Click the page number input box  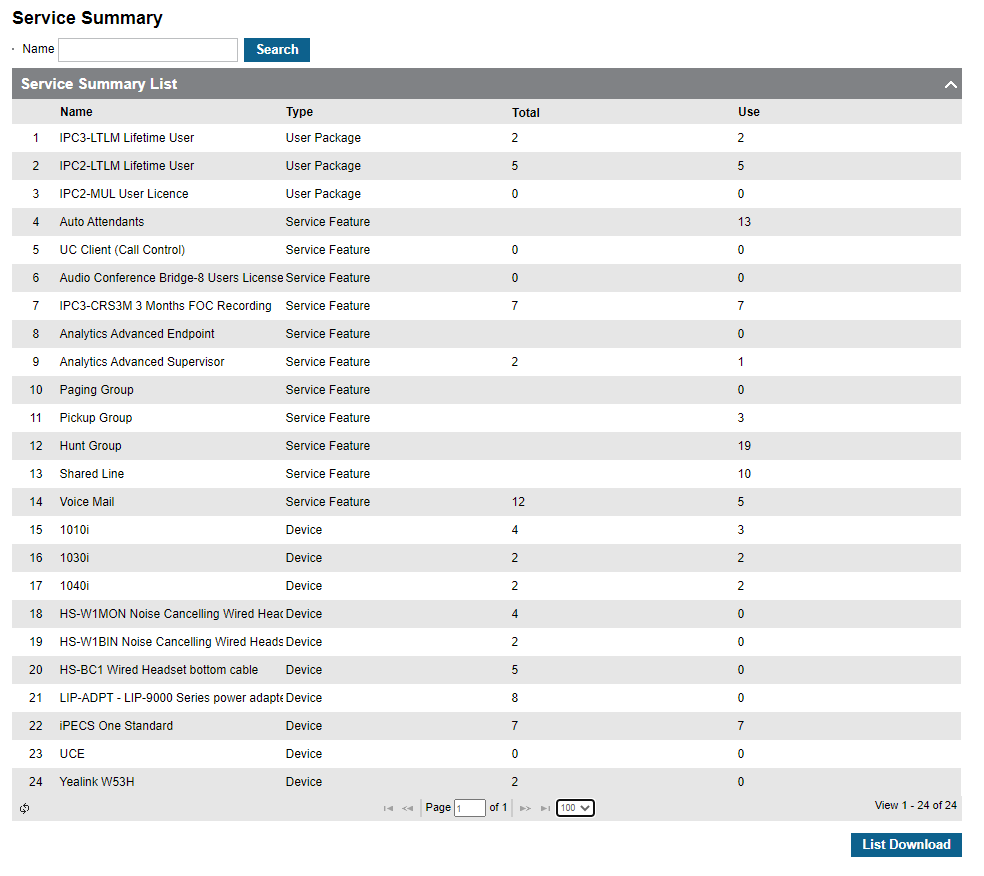pos(469,808)
